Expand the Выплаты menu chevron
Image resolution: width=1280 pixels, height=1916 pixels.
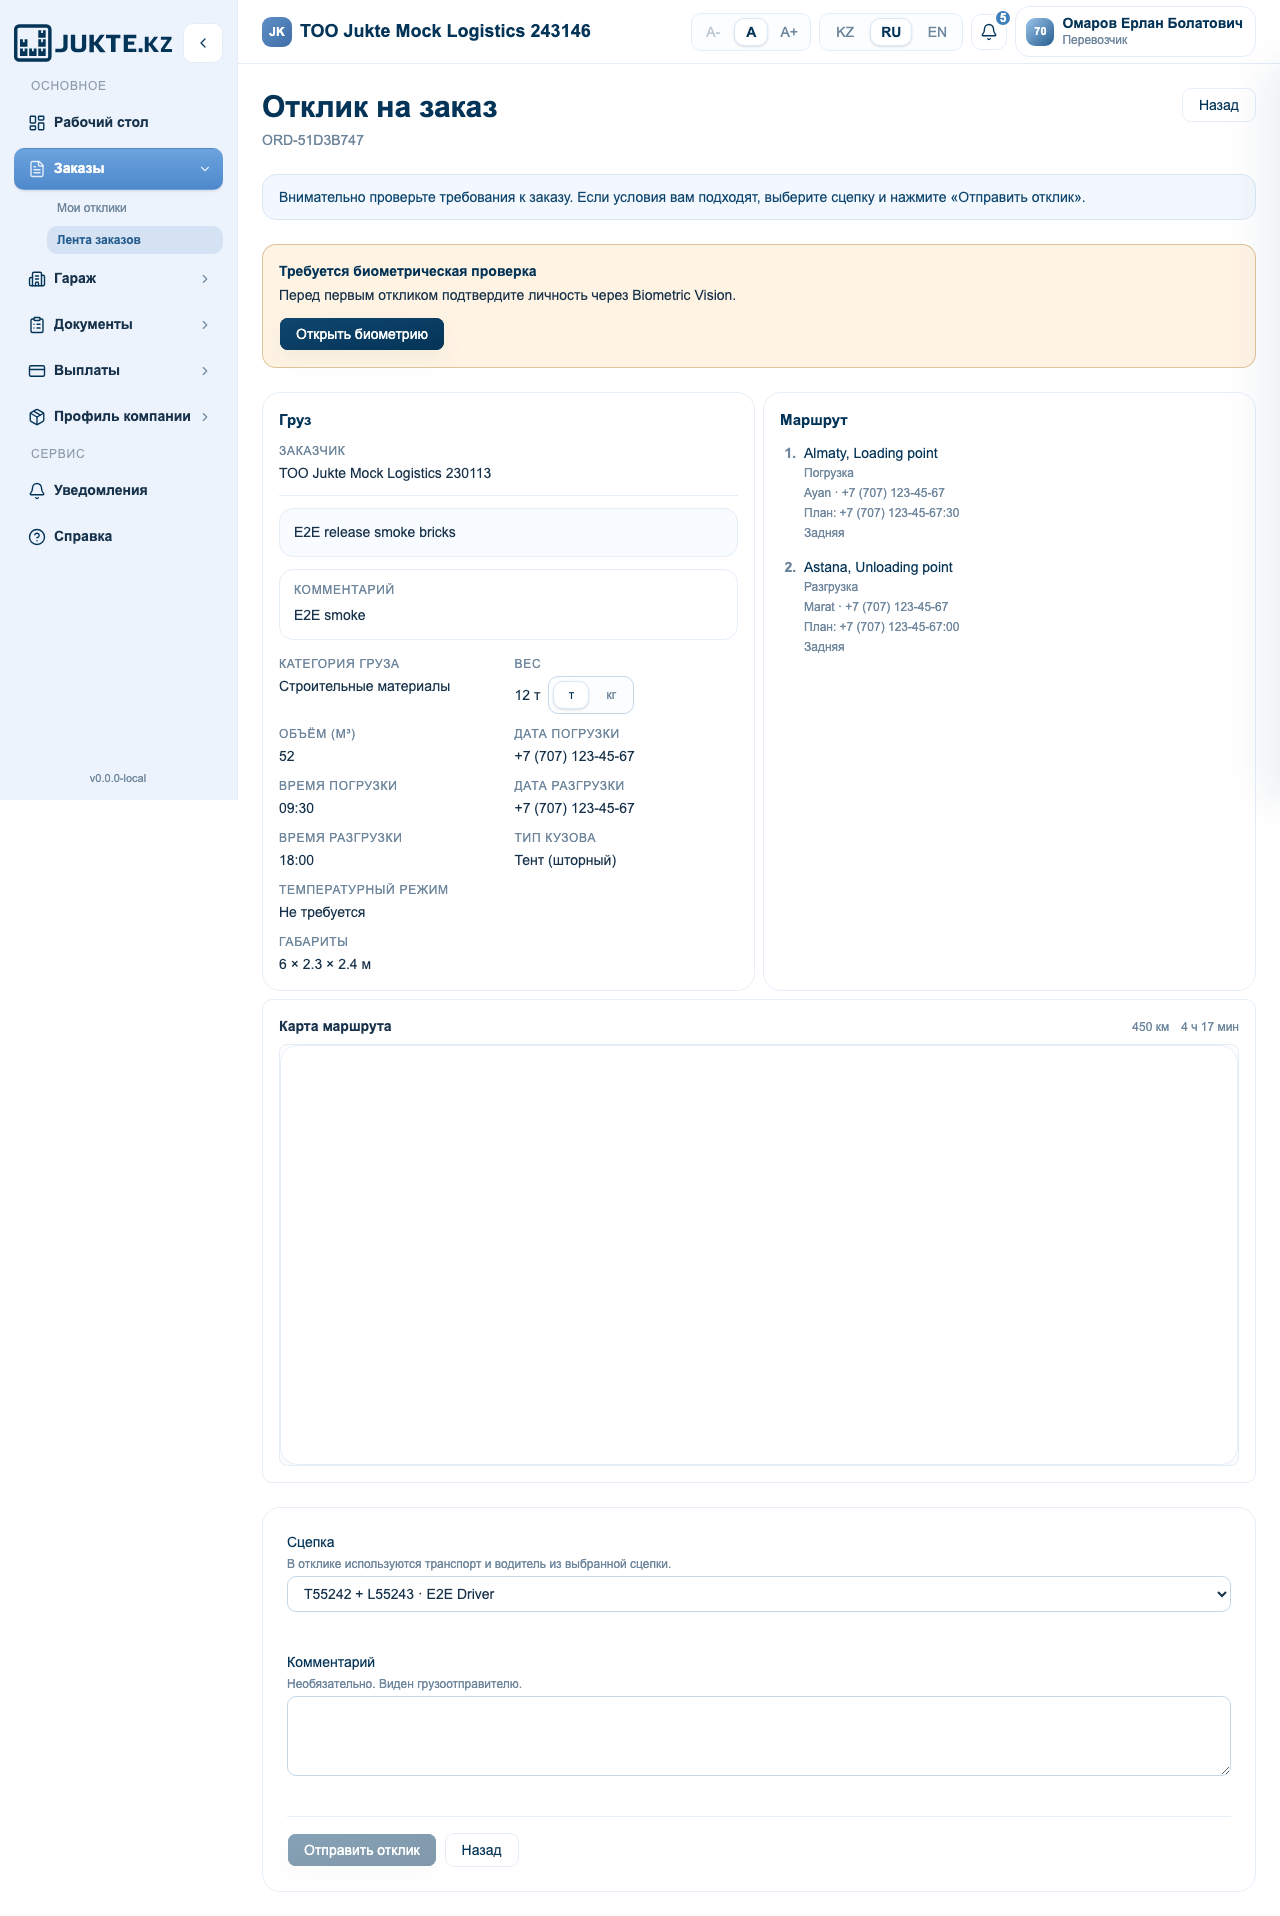click(205, 371)
